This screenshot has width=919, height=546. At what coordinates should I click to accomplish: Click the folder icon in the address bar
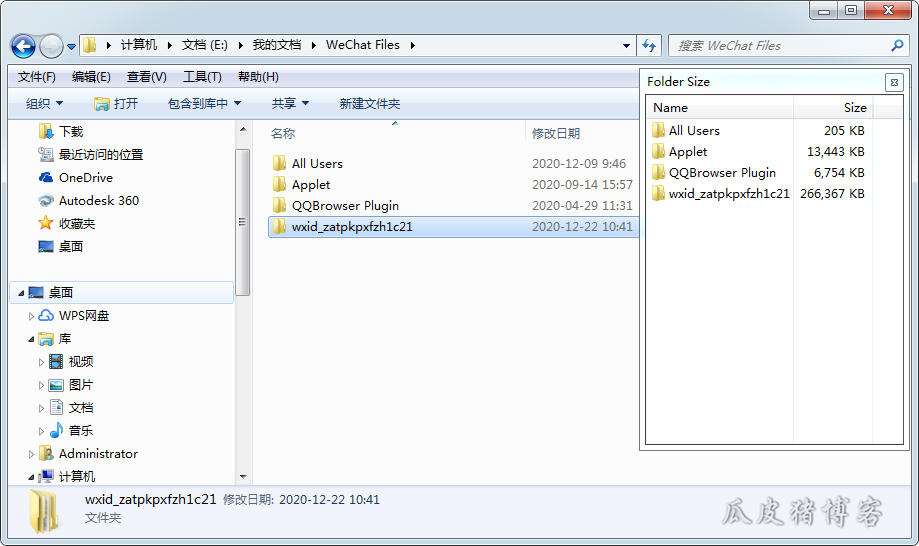pos(90,45)
